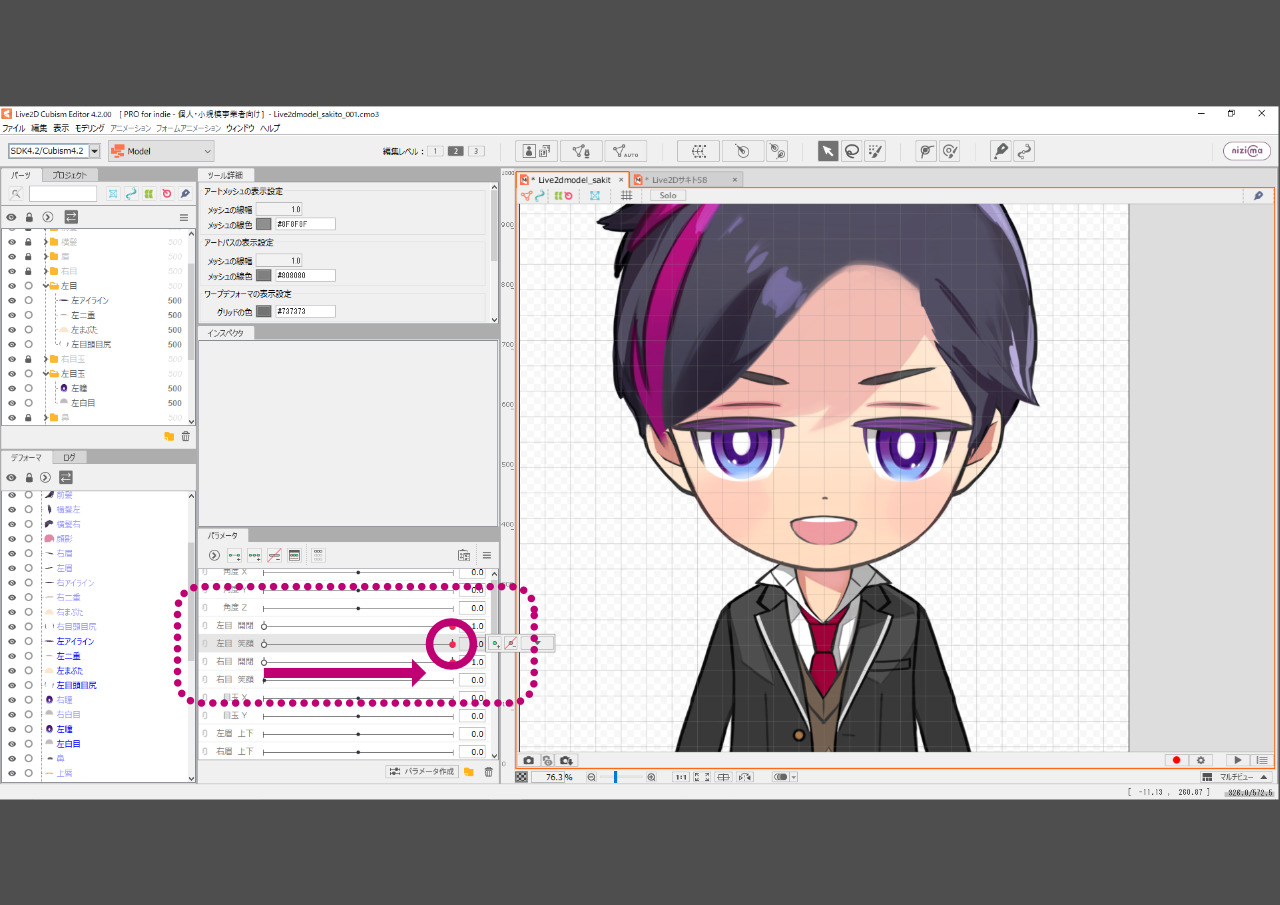The height and width of the screenshot is (905, 1280).
Task: Open the Parts panel hamburger menu
Action: click(184, 217)
